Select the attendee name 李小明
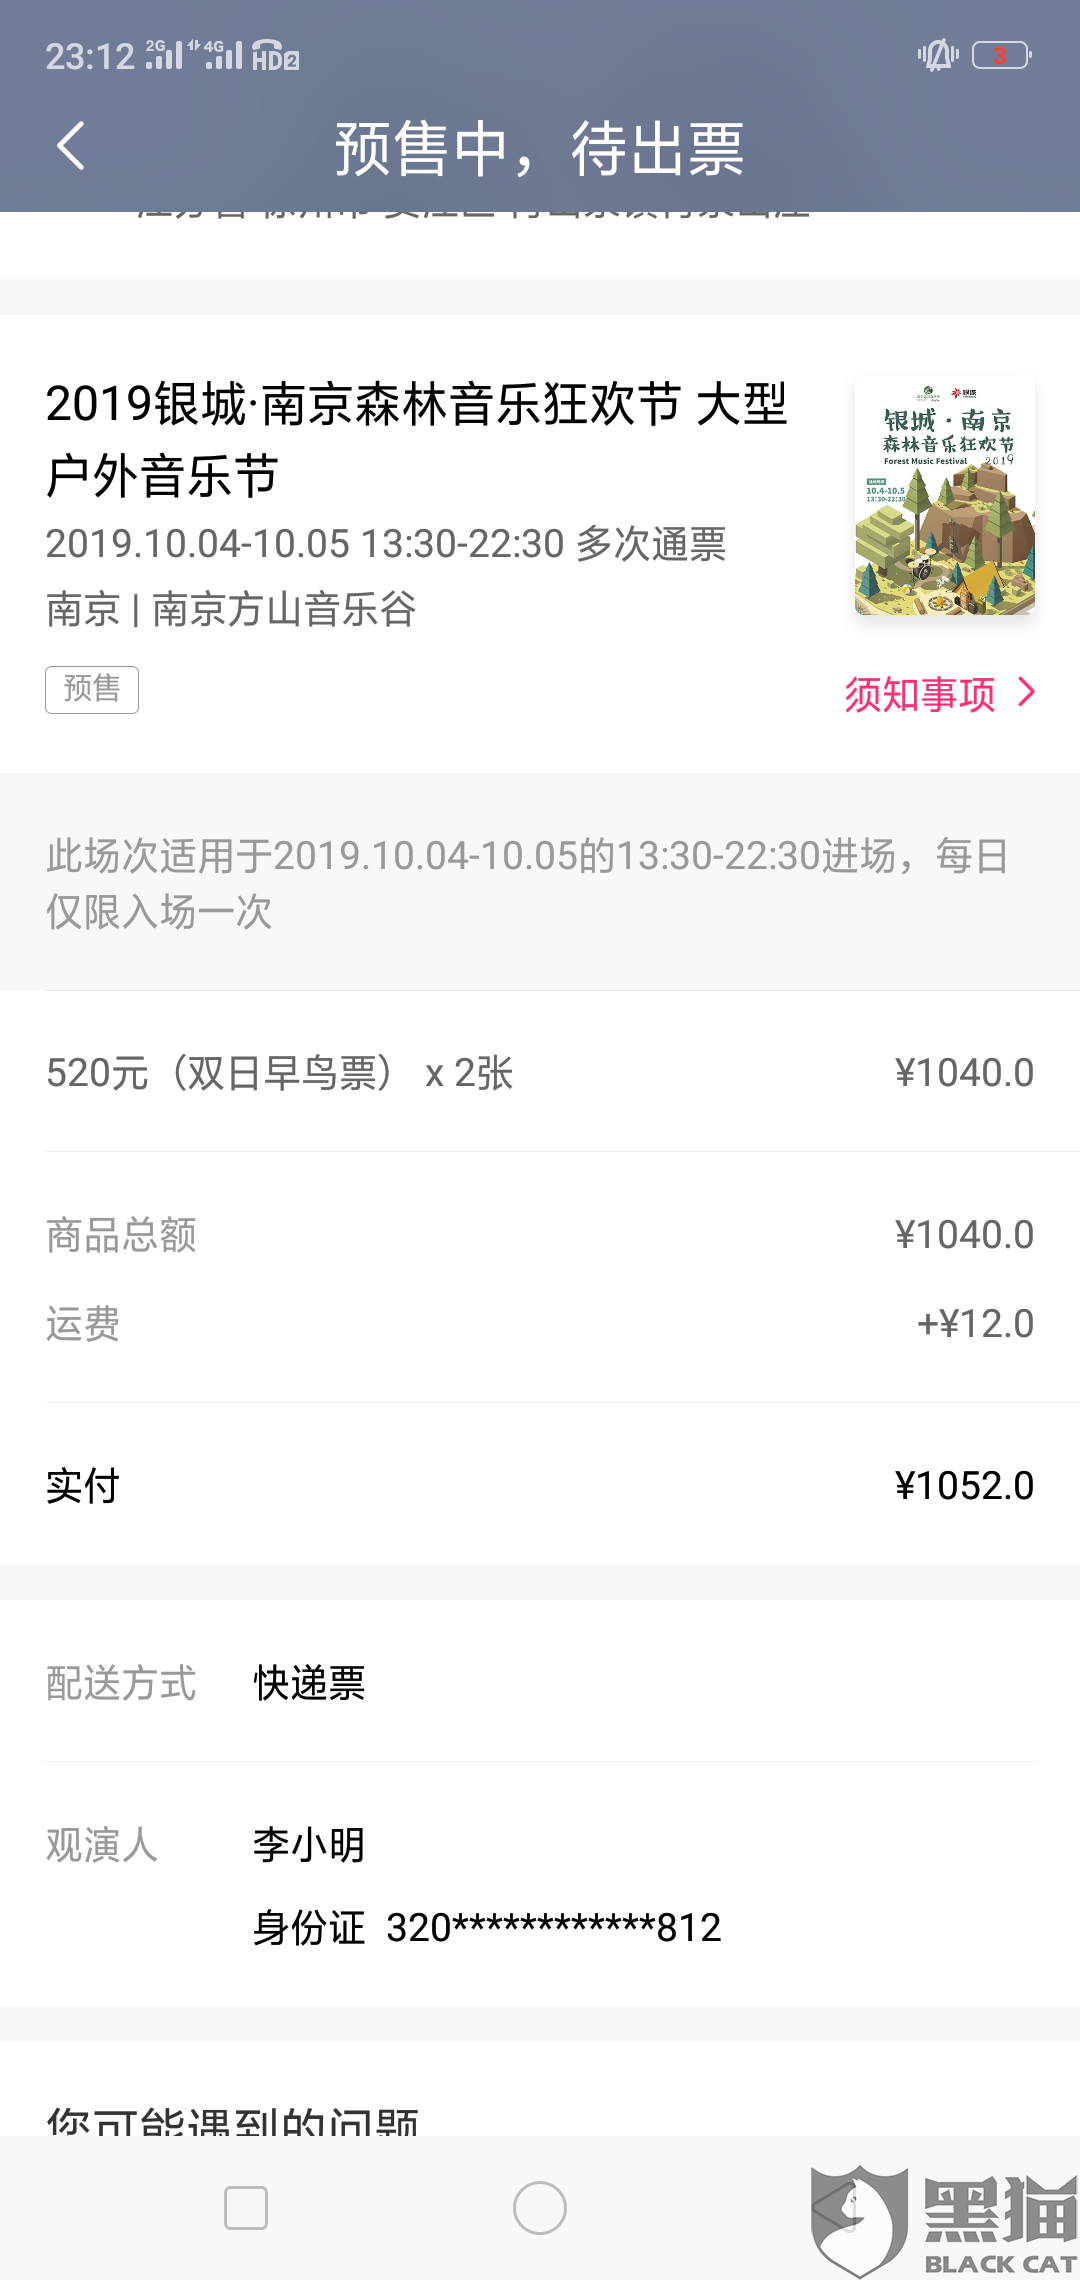 click(x=309, y=1845)
